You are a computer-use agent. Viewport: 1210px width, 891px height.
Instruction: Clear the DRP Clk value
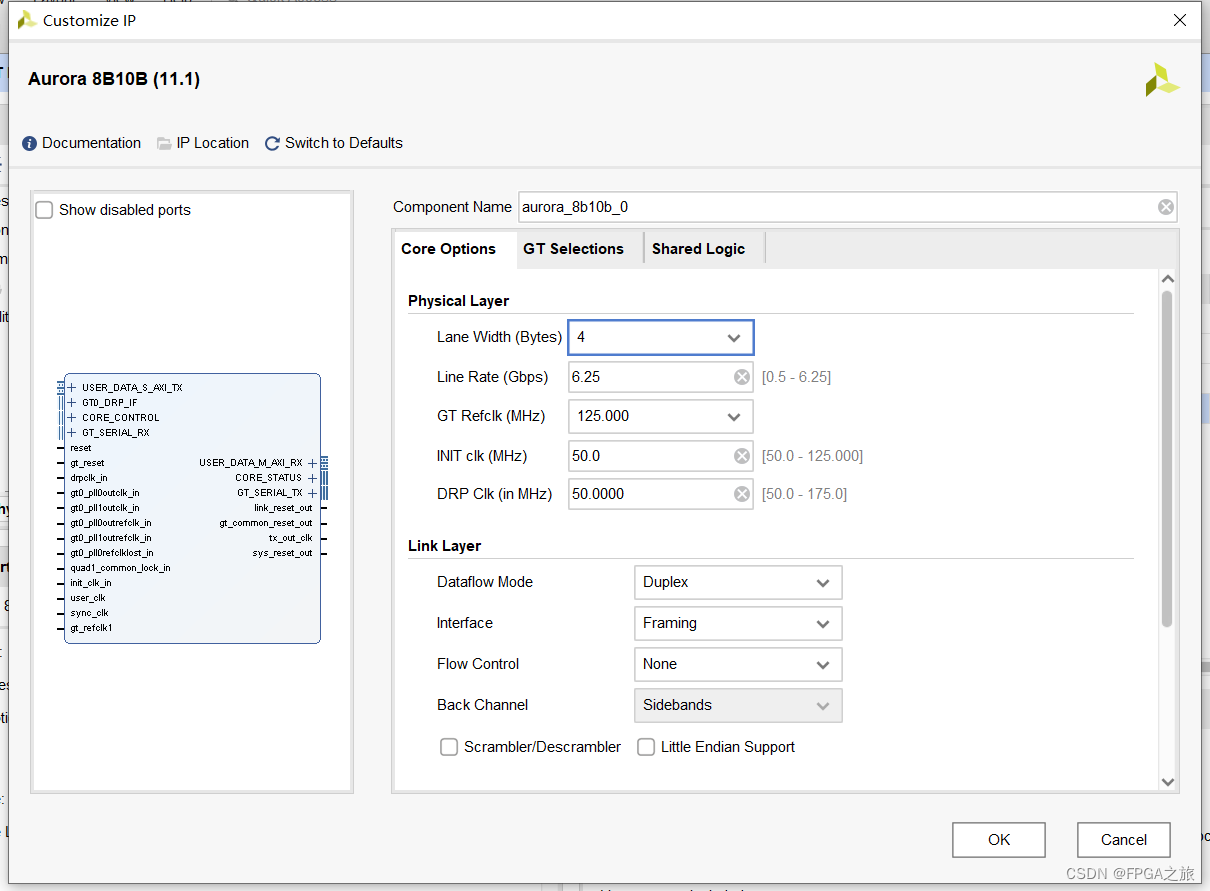[742, 494]
